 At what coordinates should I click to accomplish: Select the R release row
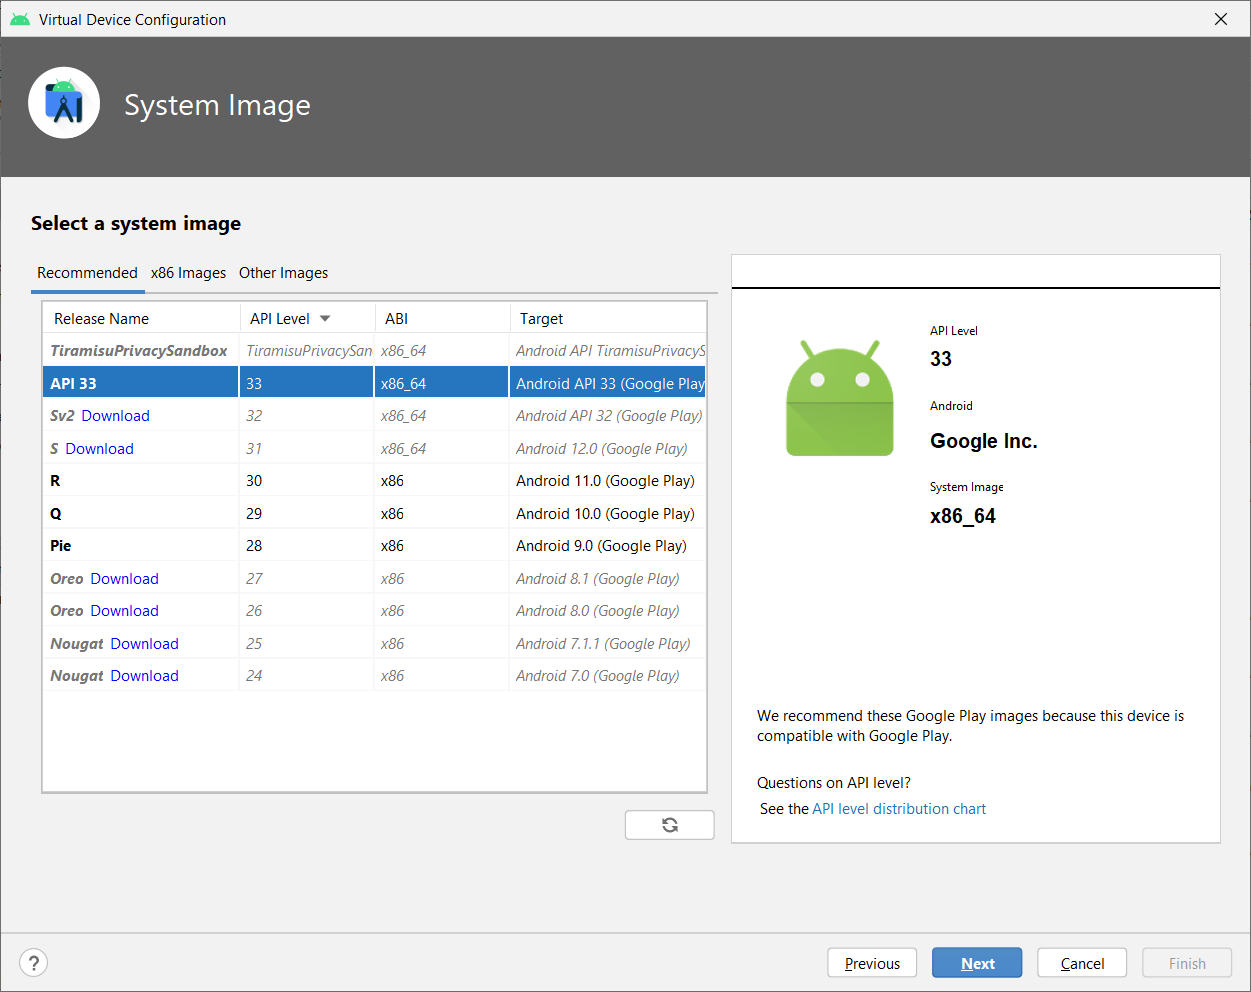click(x=374, y=481)
